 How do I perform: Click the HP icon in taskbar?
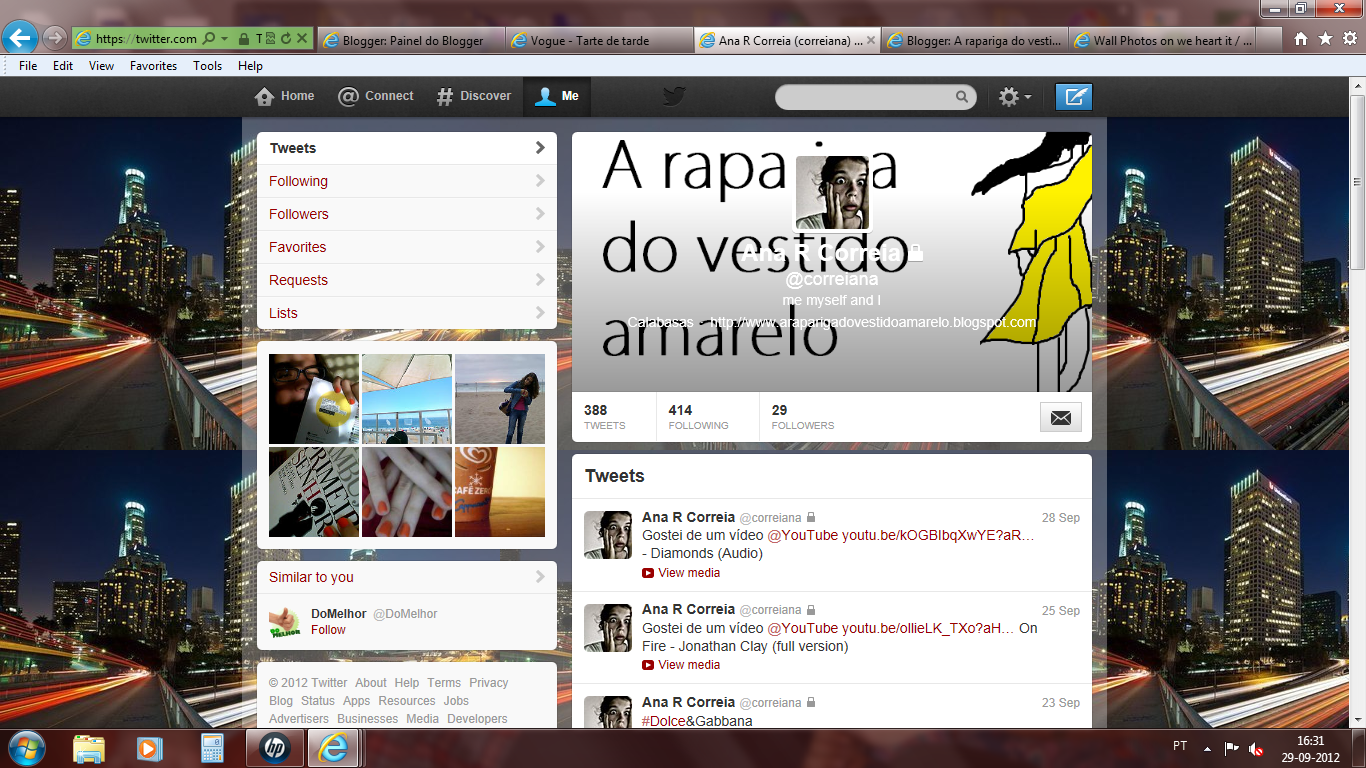click(273, 748)
